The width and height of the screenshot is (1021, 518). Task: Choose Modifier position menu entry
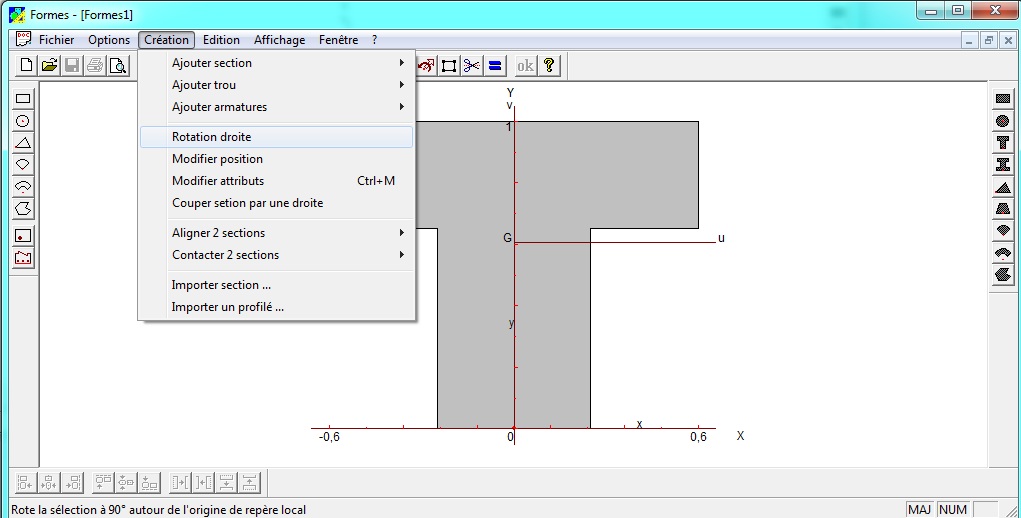point(276,159)
